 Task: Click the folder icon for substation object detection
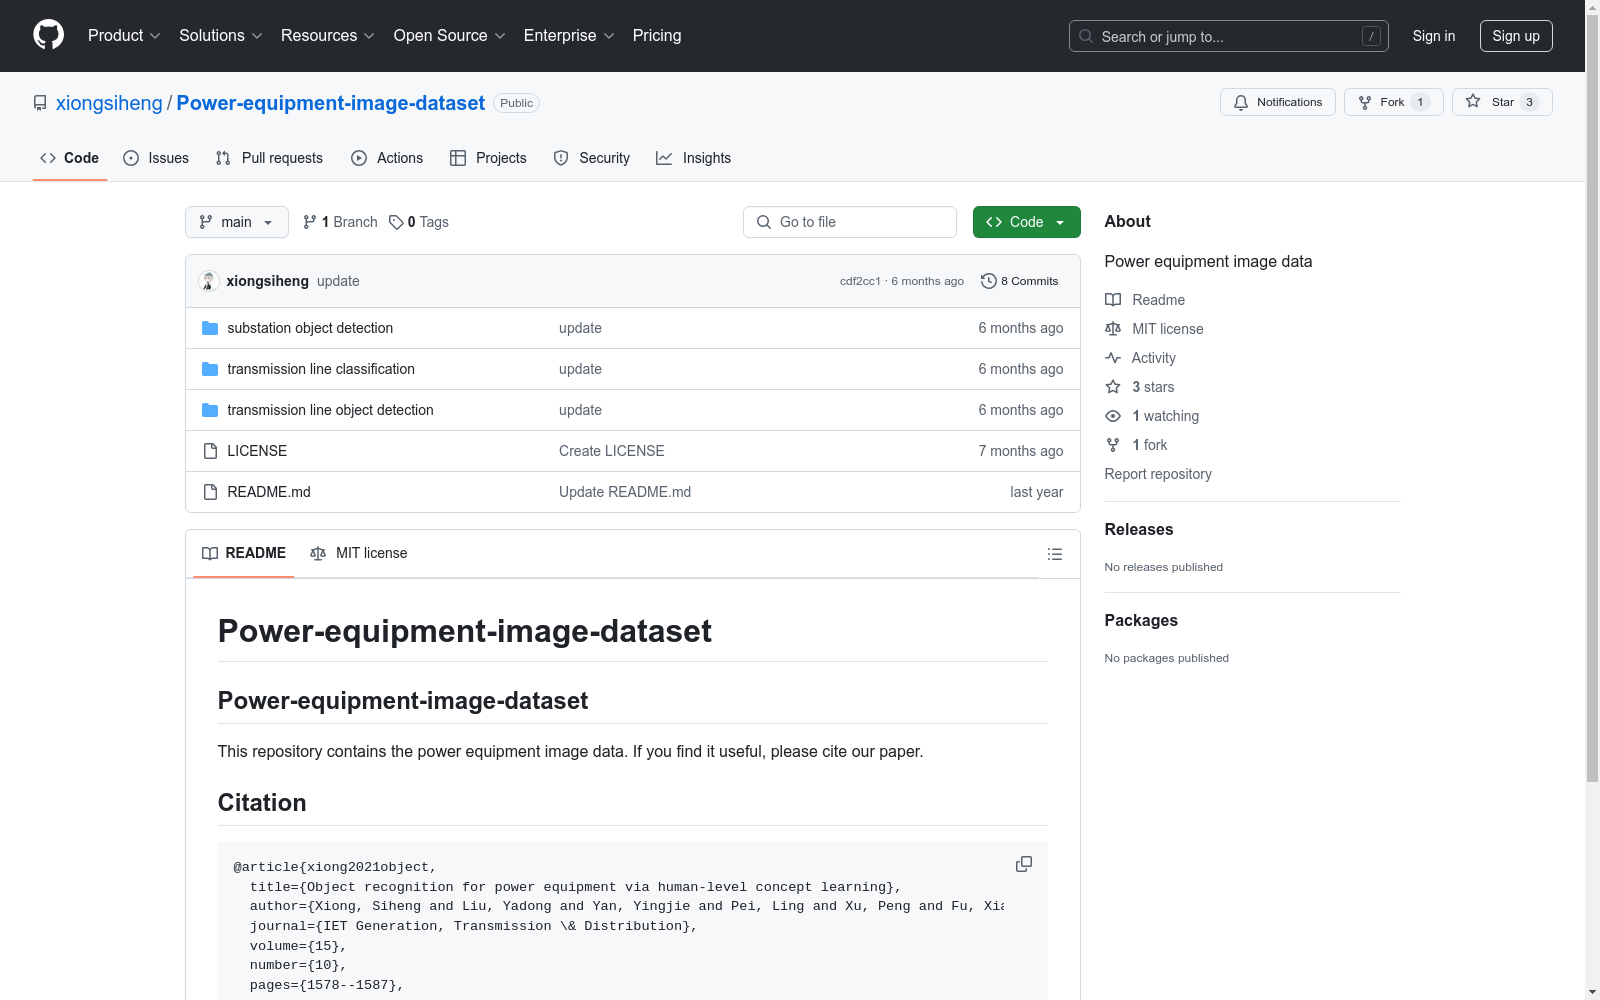(210, 328)
